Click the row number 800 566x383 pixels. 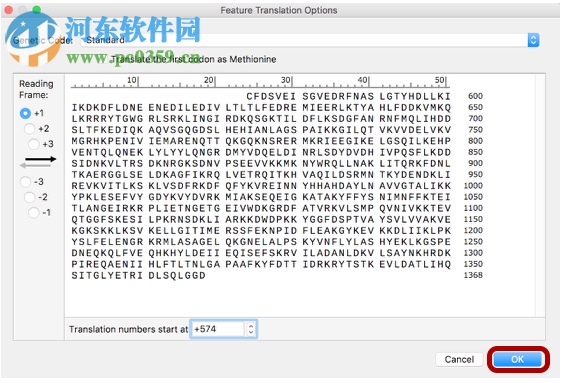(x=475, y=141)
